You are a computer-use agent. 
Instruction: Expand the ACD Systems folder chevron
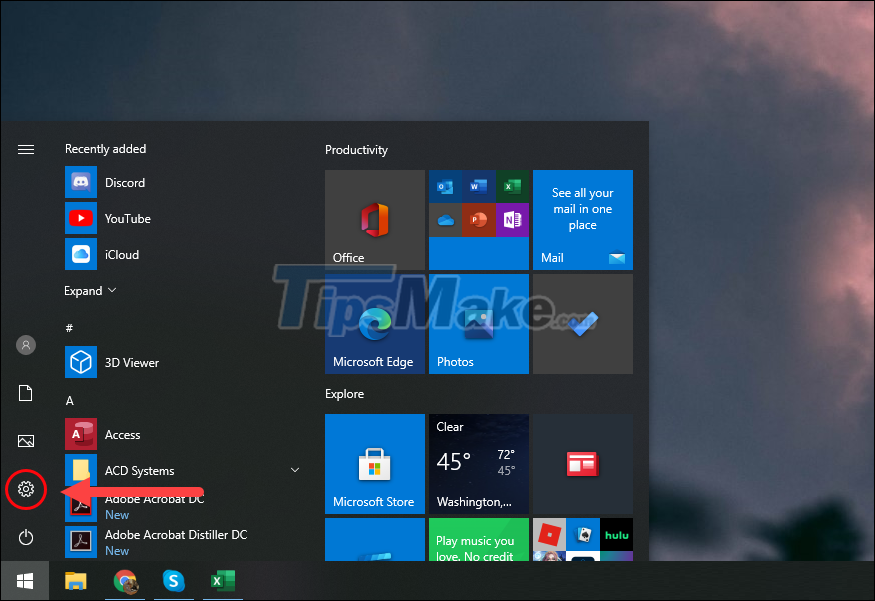click(295, 470)
